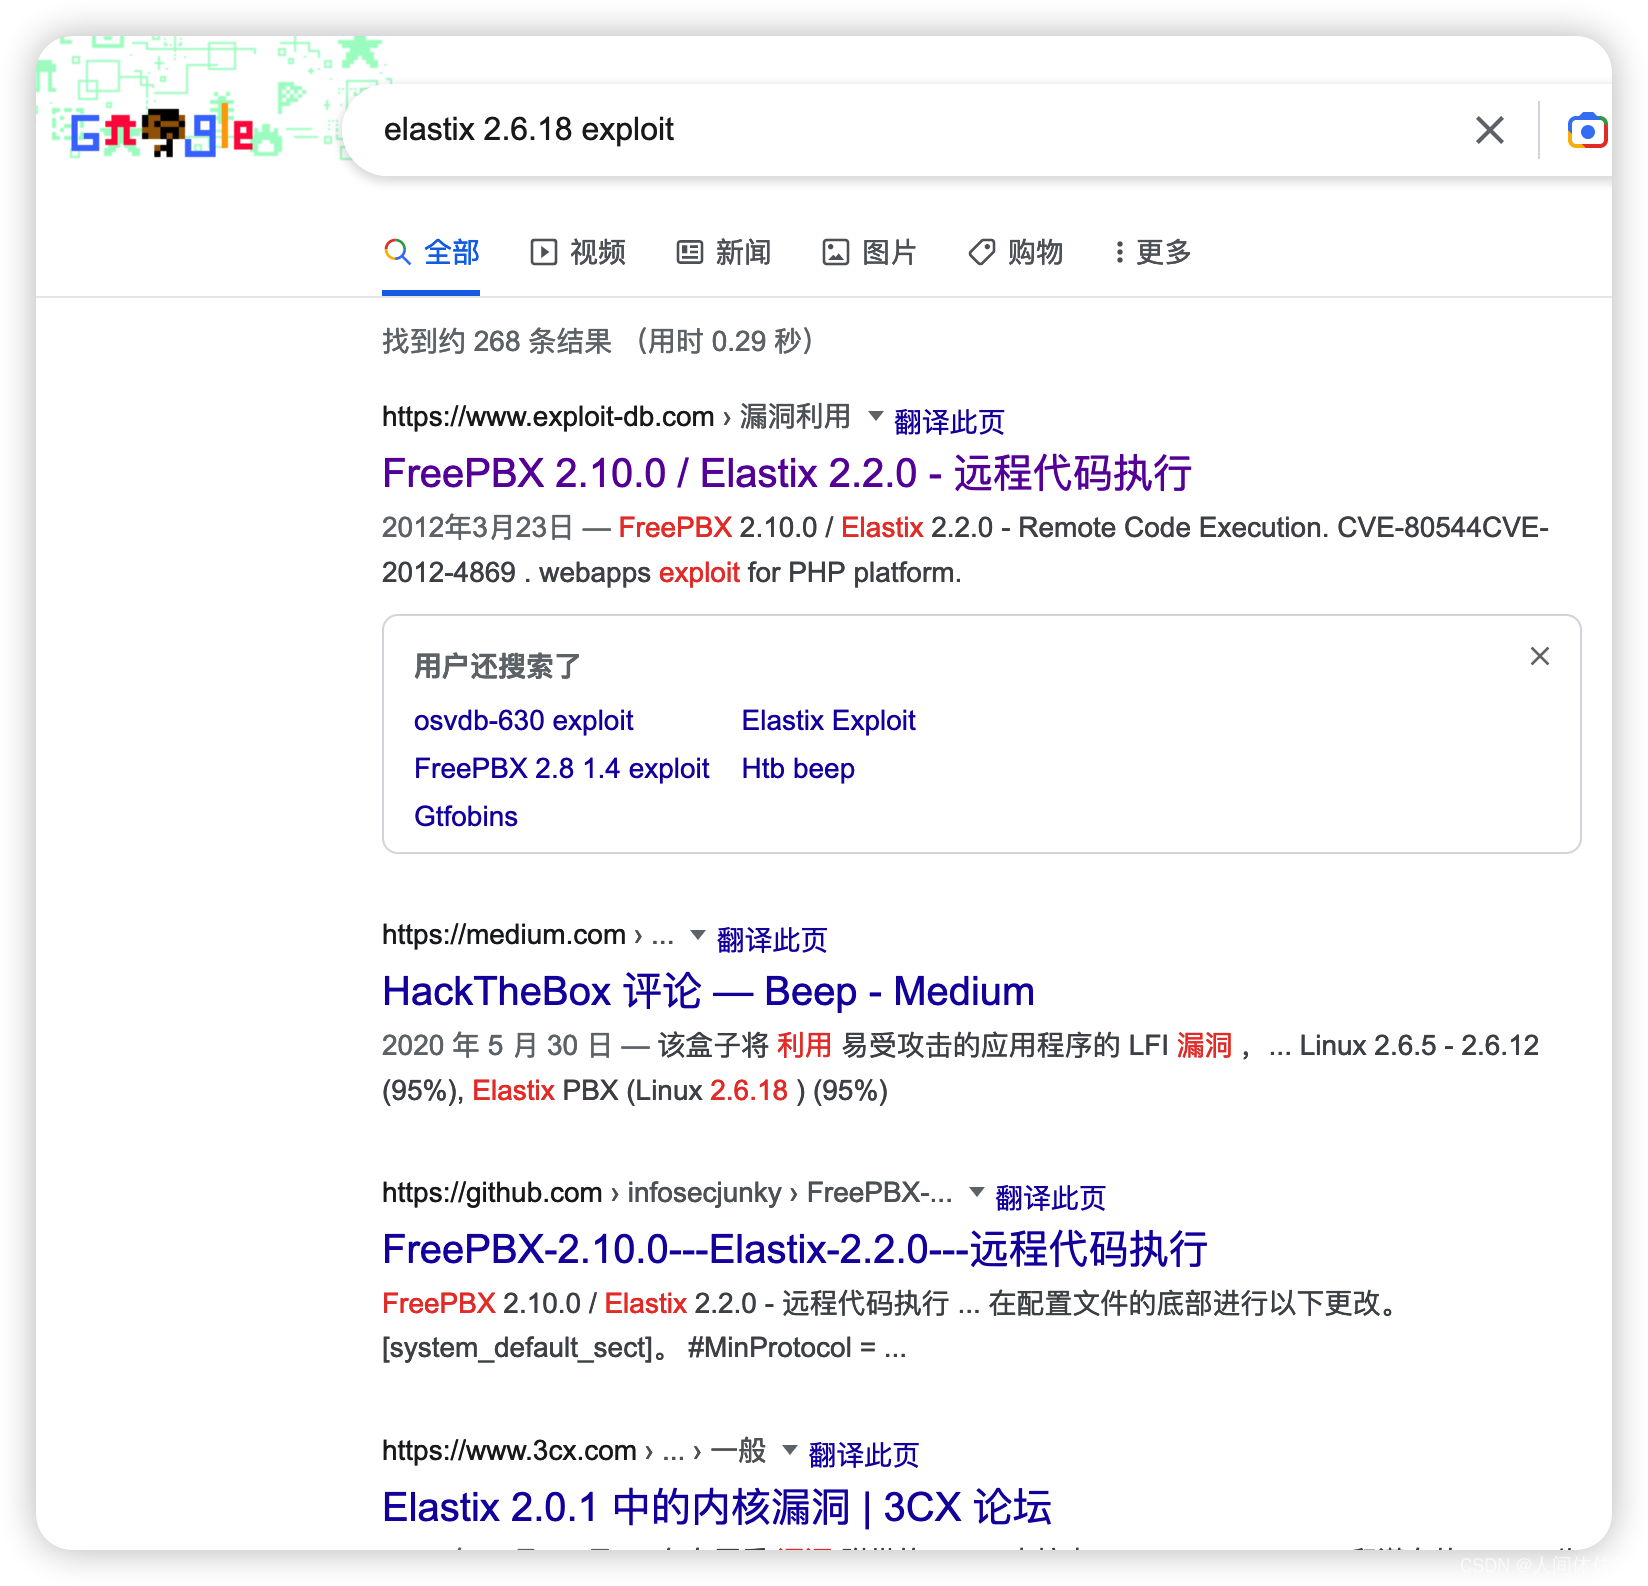Expand the dropdown arrow beside the 3cx.com URL
The width and height of the screenshot is (1648, 1586).
pos(790,1450)
